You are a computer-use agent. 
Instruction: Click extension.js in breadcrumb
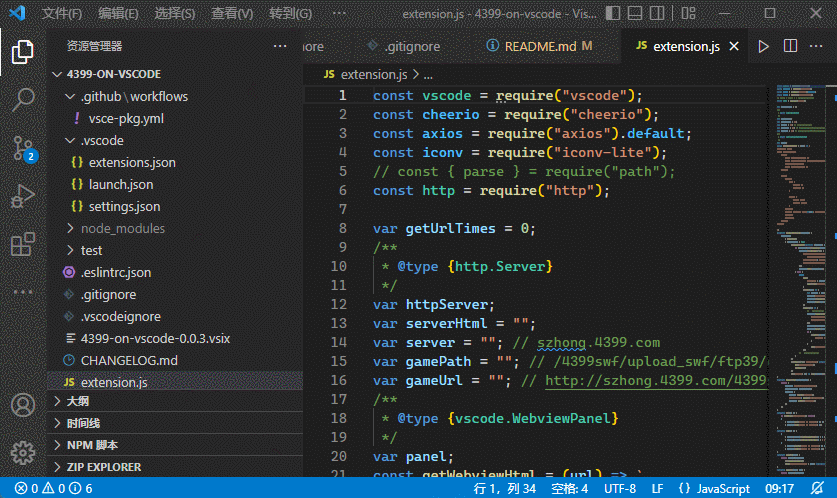(374, 75)
